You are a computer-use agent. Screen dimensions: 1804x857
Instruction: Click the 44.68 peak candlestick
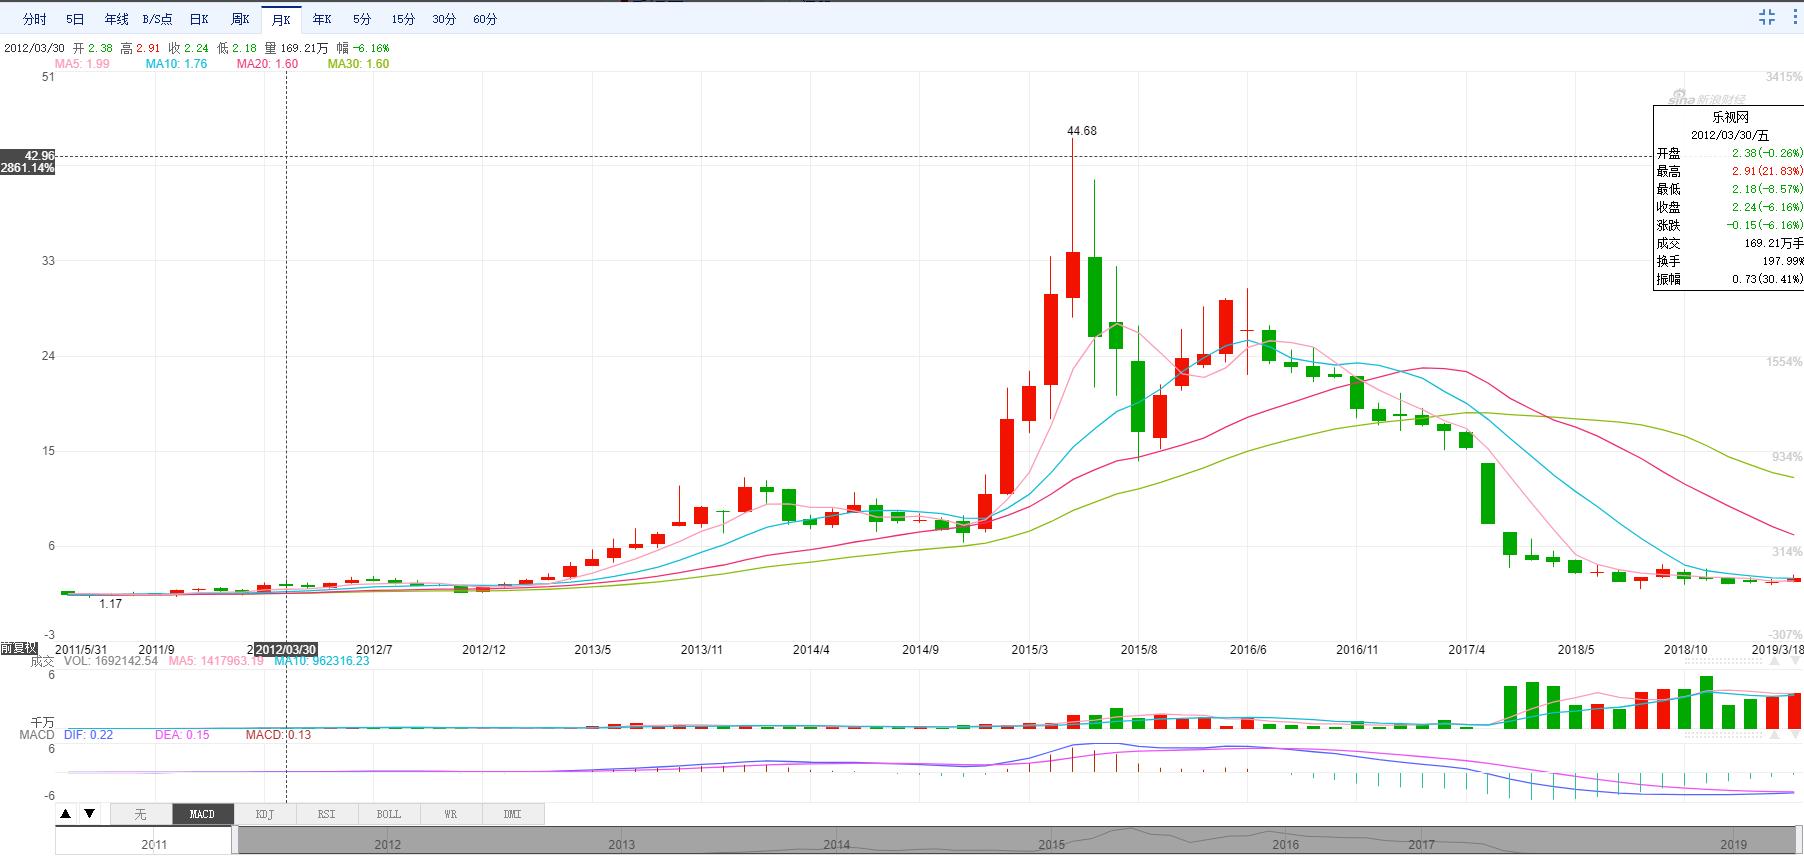click(x=1072, y=274)
